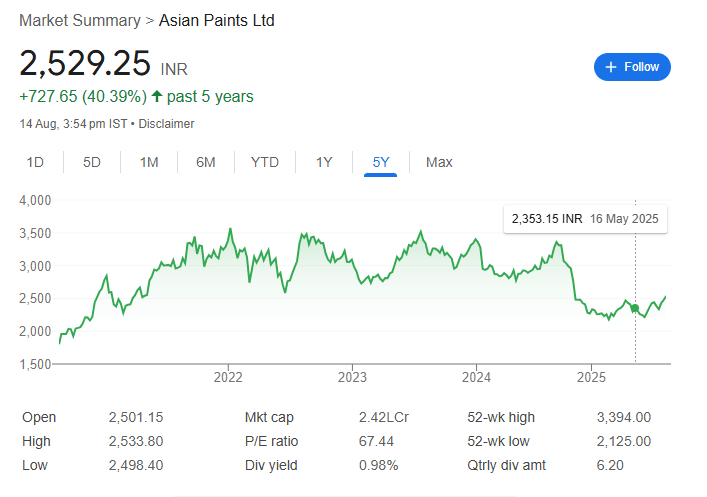This screenshot has width=707, height=497.
Task: Click the Div yield label
Action: tap(271, 465)
